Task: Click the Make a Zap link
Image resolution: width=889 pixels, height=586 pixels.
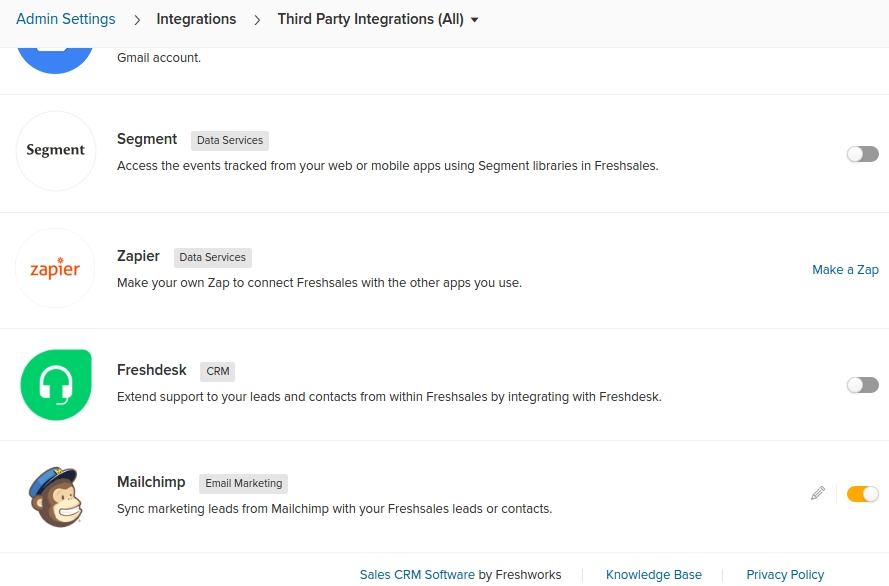Action: point(845,270)
